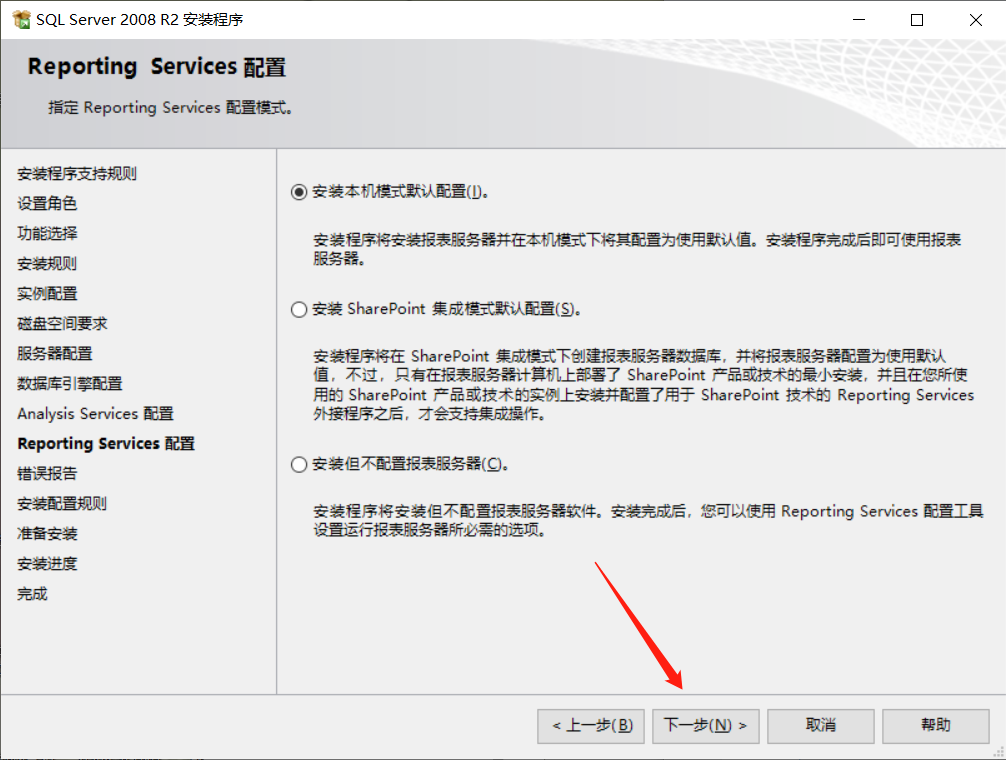
Task: Click 磁盘空间要求 step in sidebar
Action: [x=62, y=324]
